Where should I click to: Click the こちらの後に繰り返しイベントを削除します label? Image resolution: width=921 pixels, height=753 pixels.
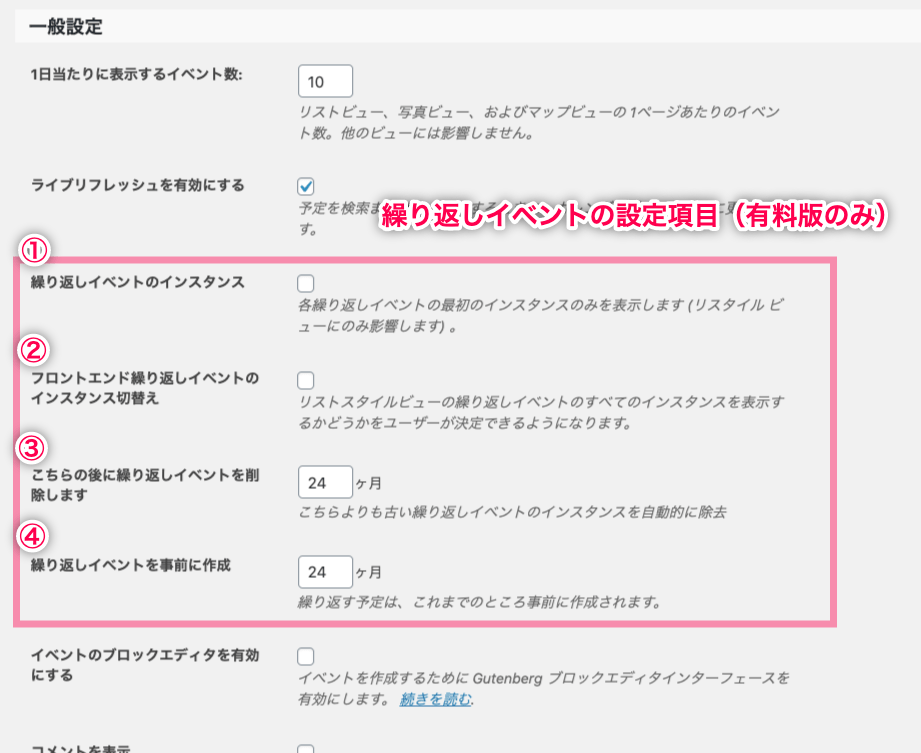pos(144,485)
